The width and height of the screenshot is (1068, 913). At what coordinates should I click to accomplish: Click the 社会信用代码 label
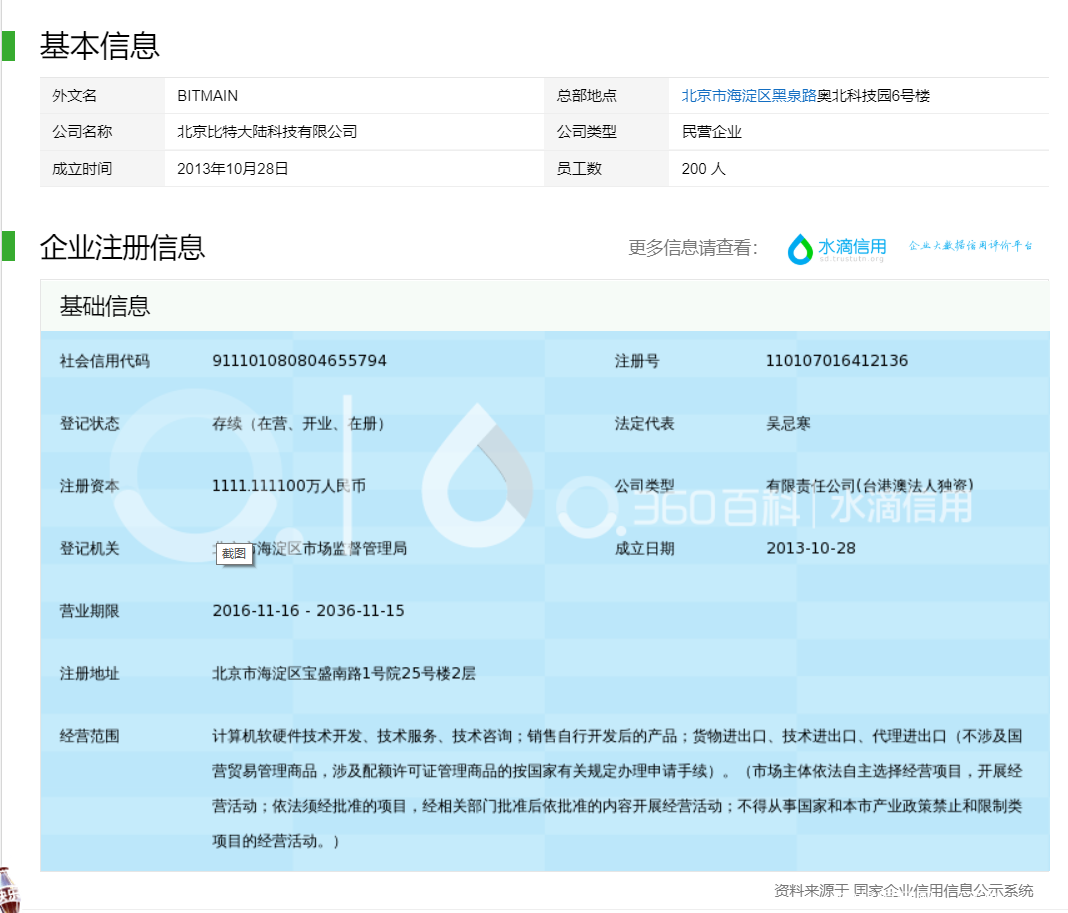coord(105,361)
